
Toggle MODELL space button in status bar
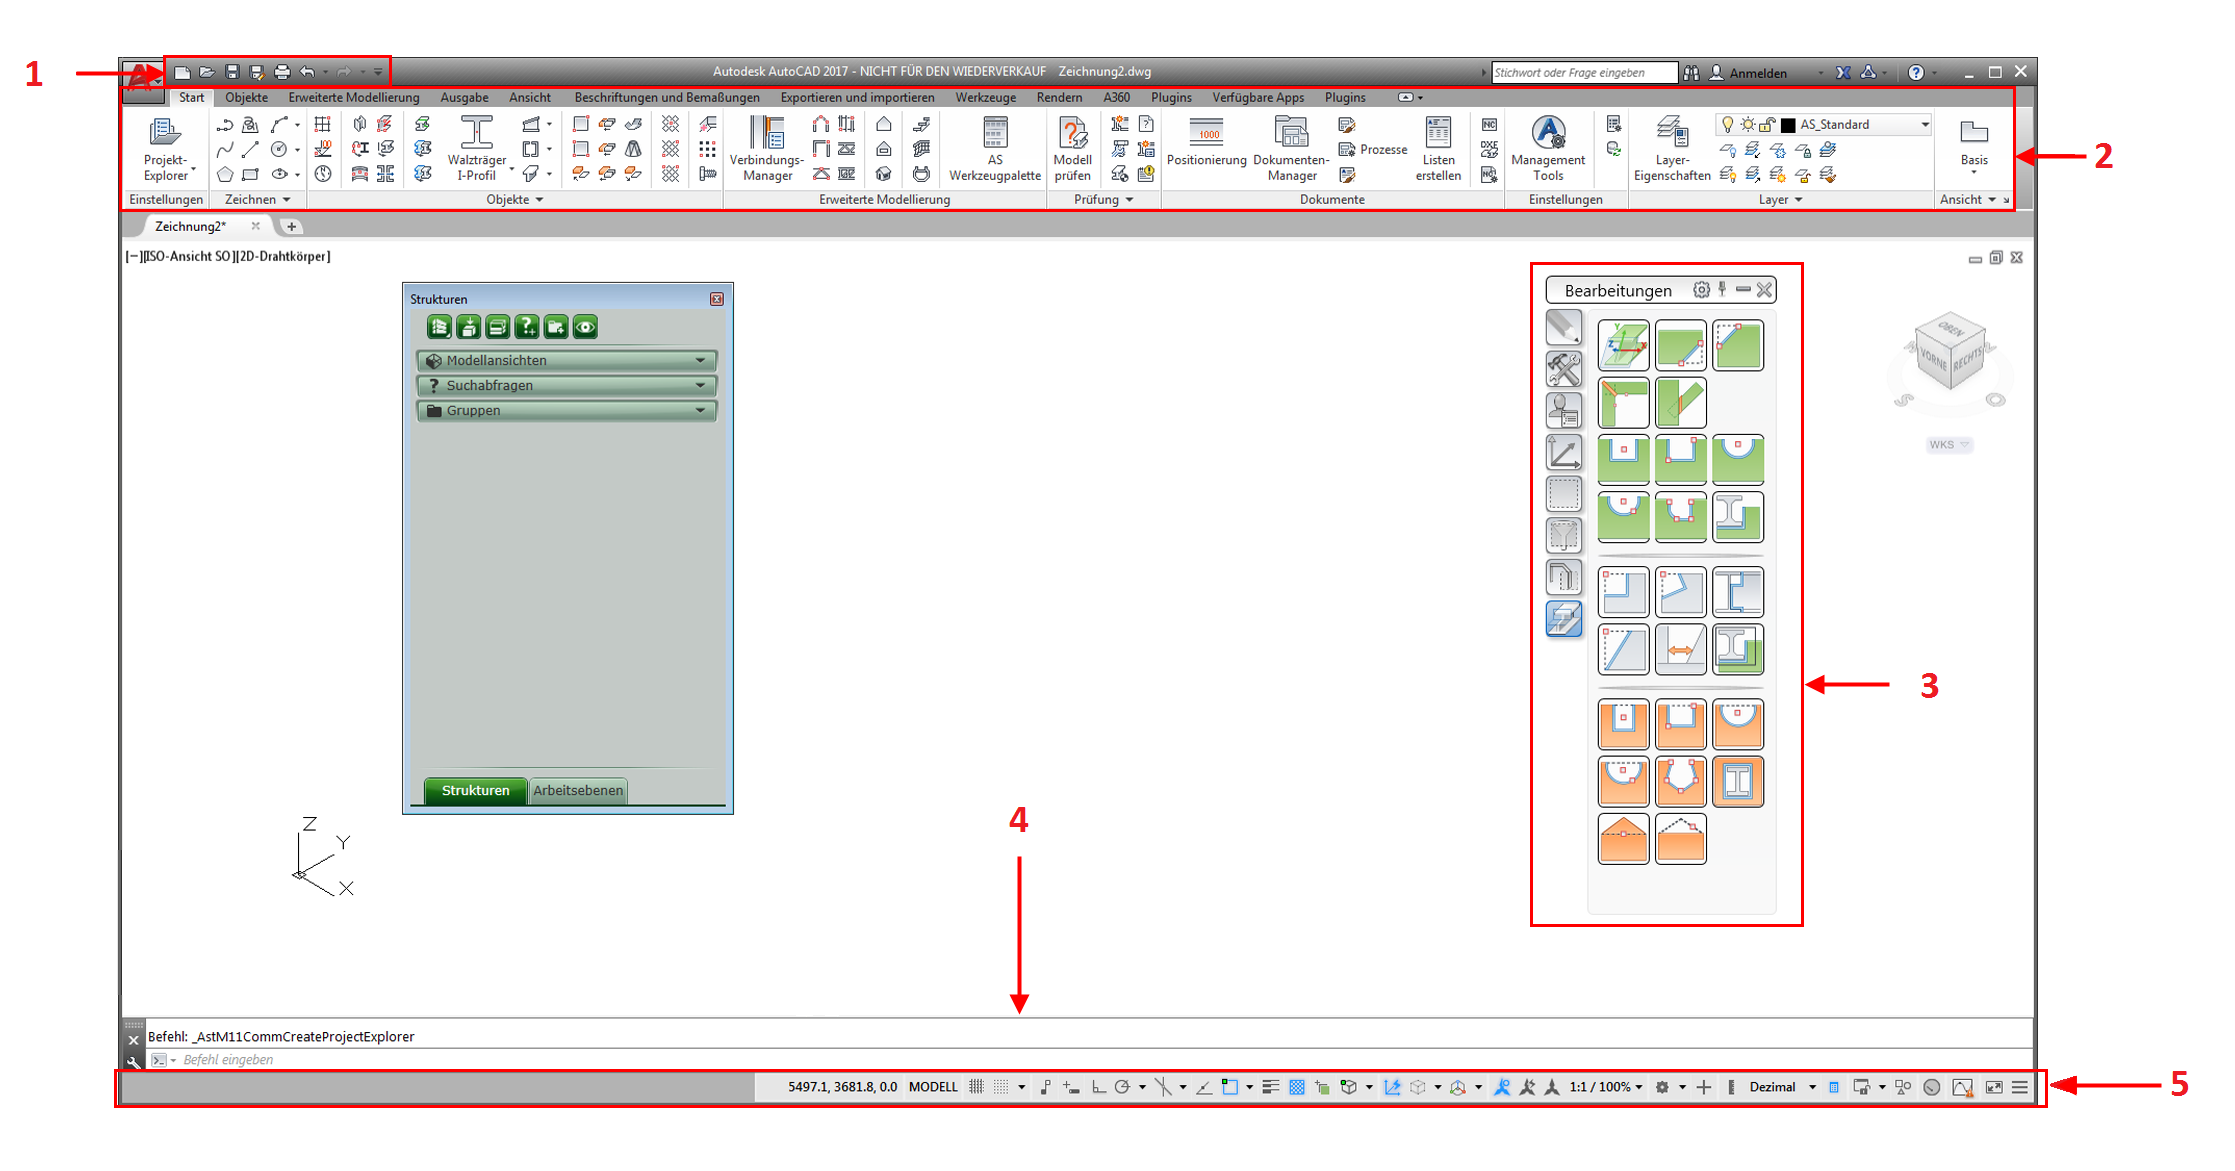[x=933, y=1087]
